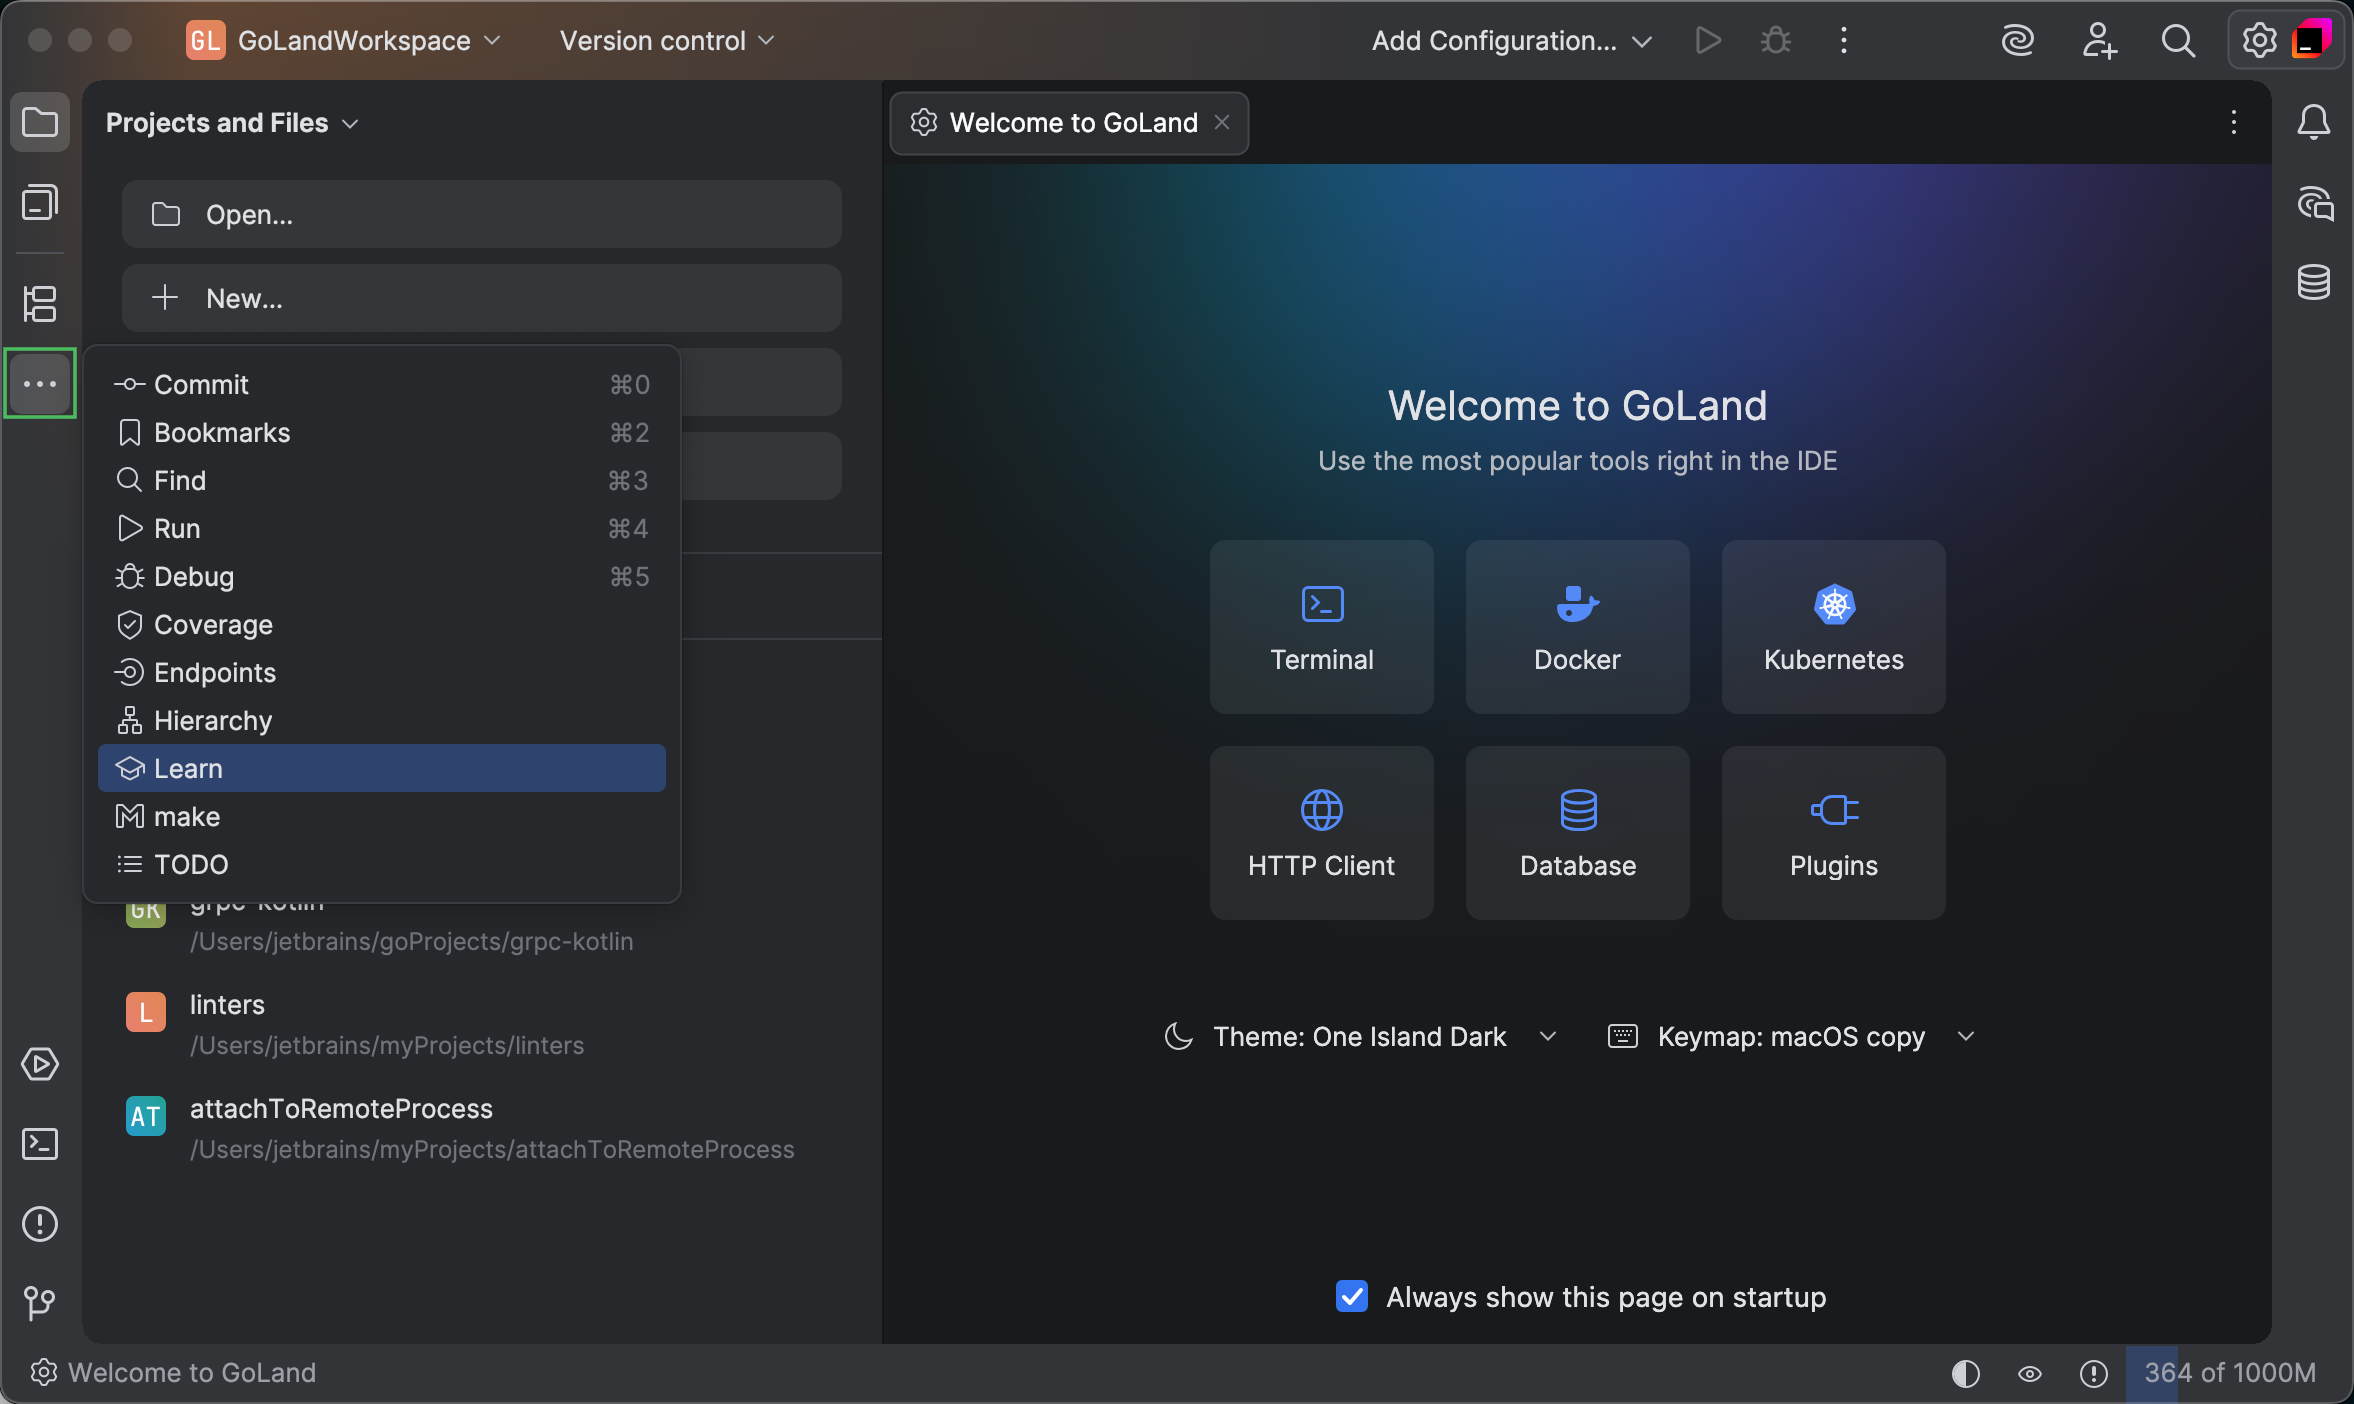This screenshot has width=2354, height=1404.
Task: Click the Open... button
Action: [481, 214]
